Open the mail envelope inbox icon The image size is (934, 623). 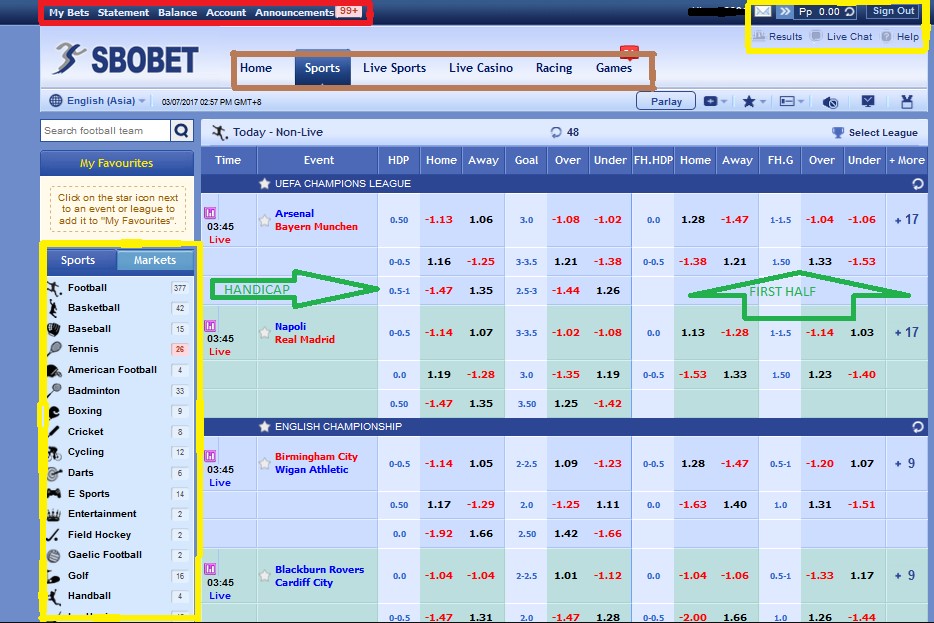click(x=762, y=11)
